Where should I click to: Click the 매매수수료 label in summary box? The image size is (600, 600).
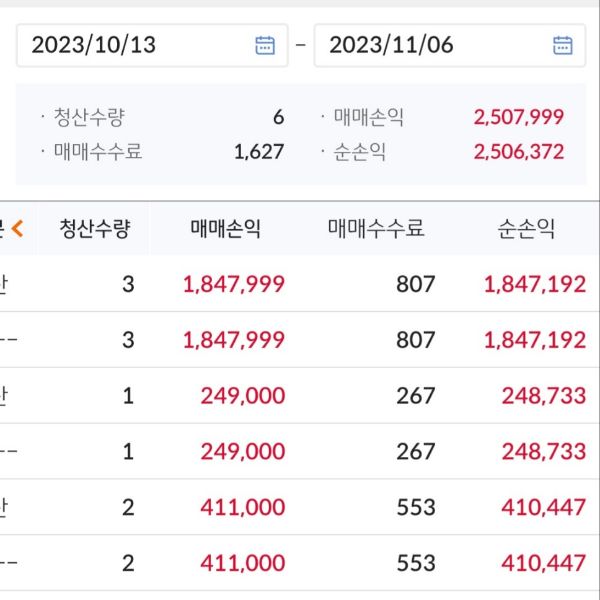pyautogui.click(x=98, y=152)
